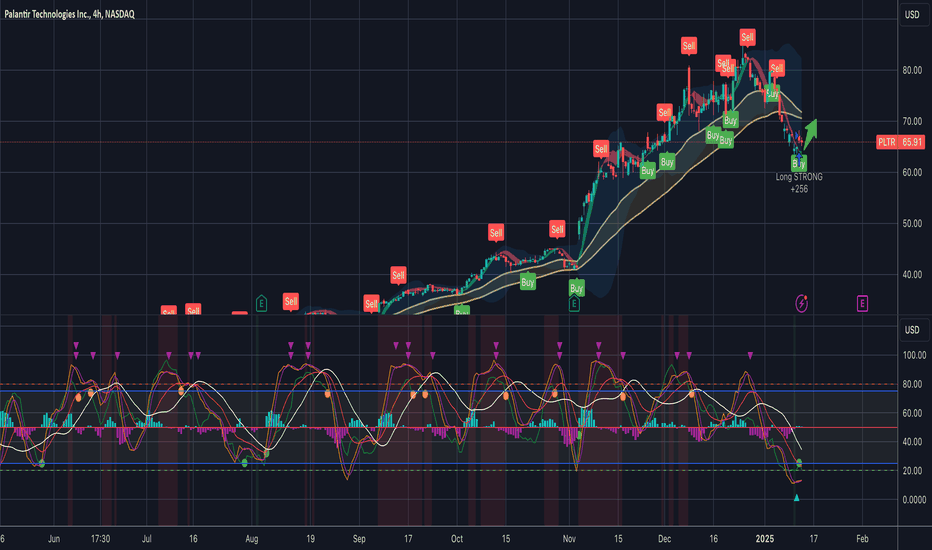
Task: Select the Sell label in early January 2025
Action: 776,68
